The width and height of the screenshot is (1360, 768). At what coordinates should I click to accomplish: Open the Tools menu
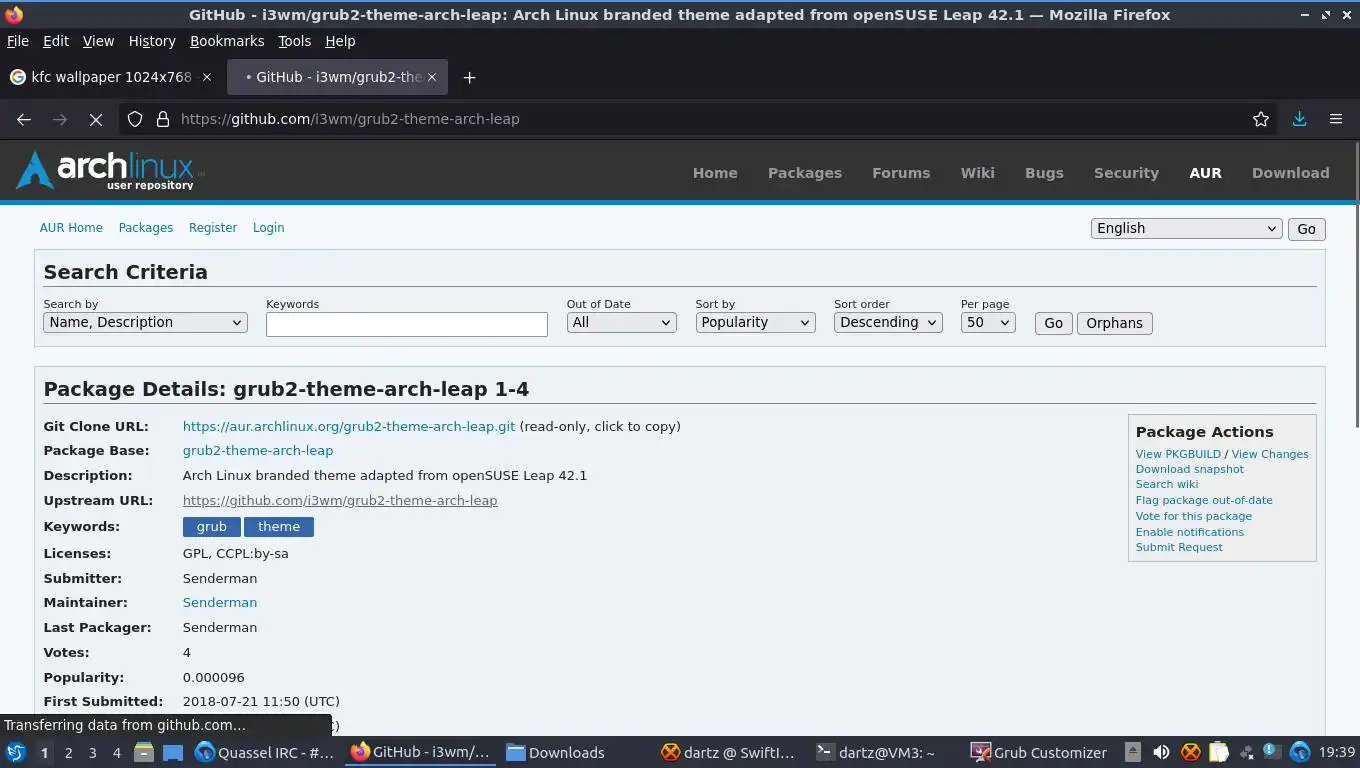tap(294, 41)
